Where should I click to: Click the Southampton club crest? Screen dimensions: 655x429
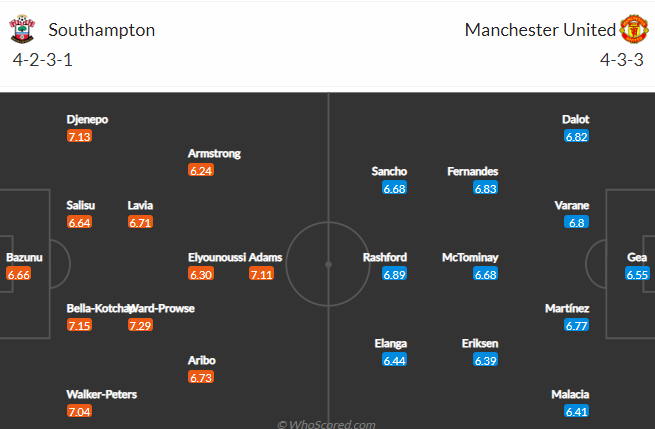(22, 29)
